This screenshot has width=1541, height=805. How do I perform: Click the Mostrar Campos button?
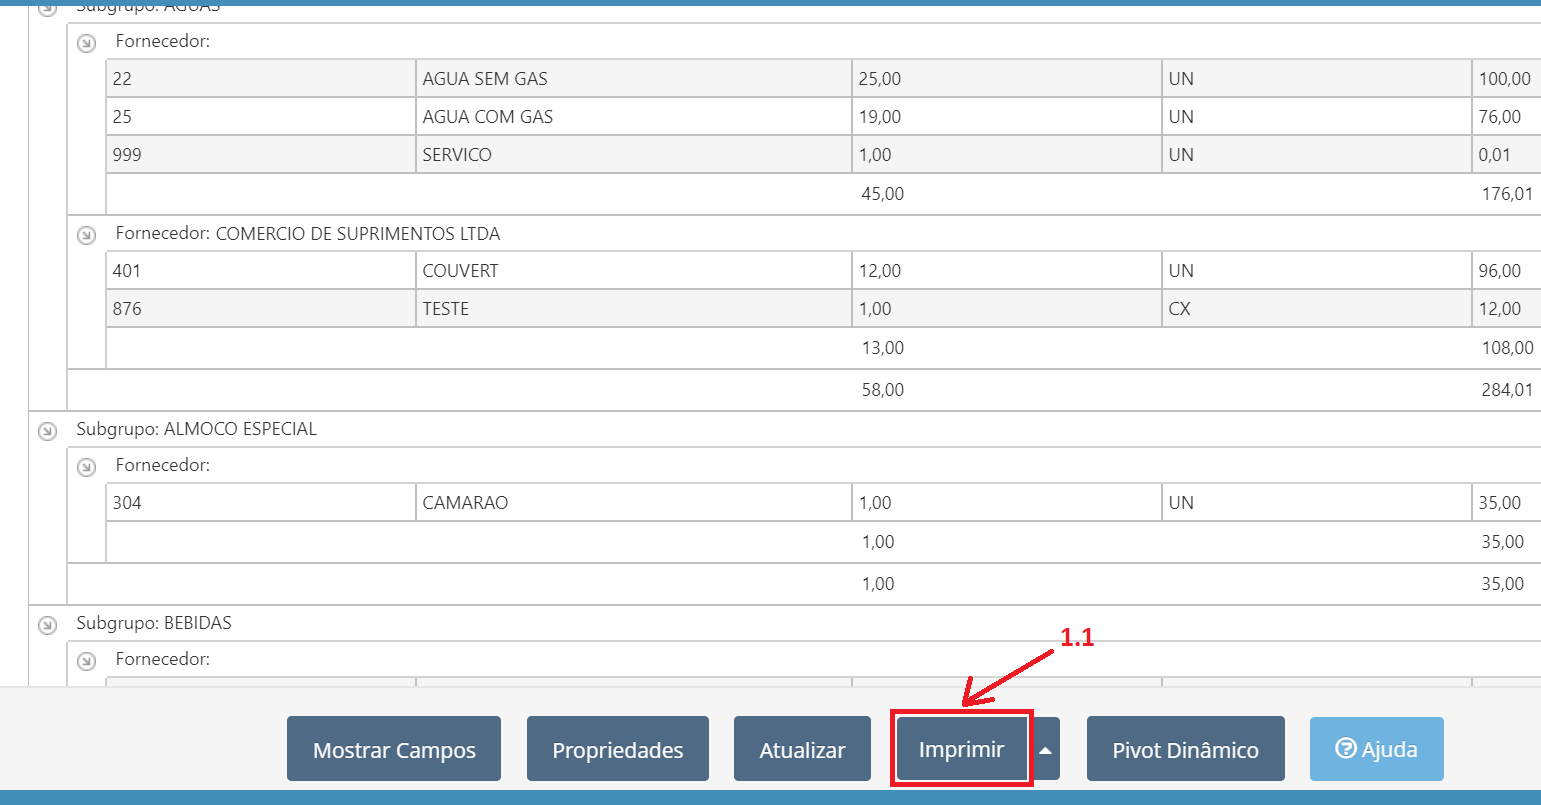(x=394, y=749)
